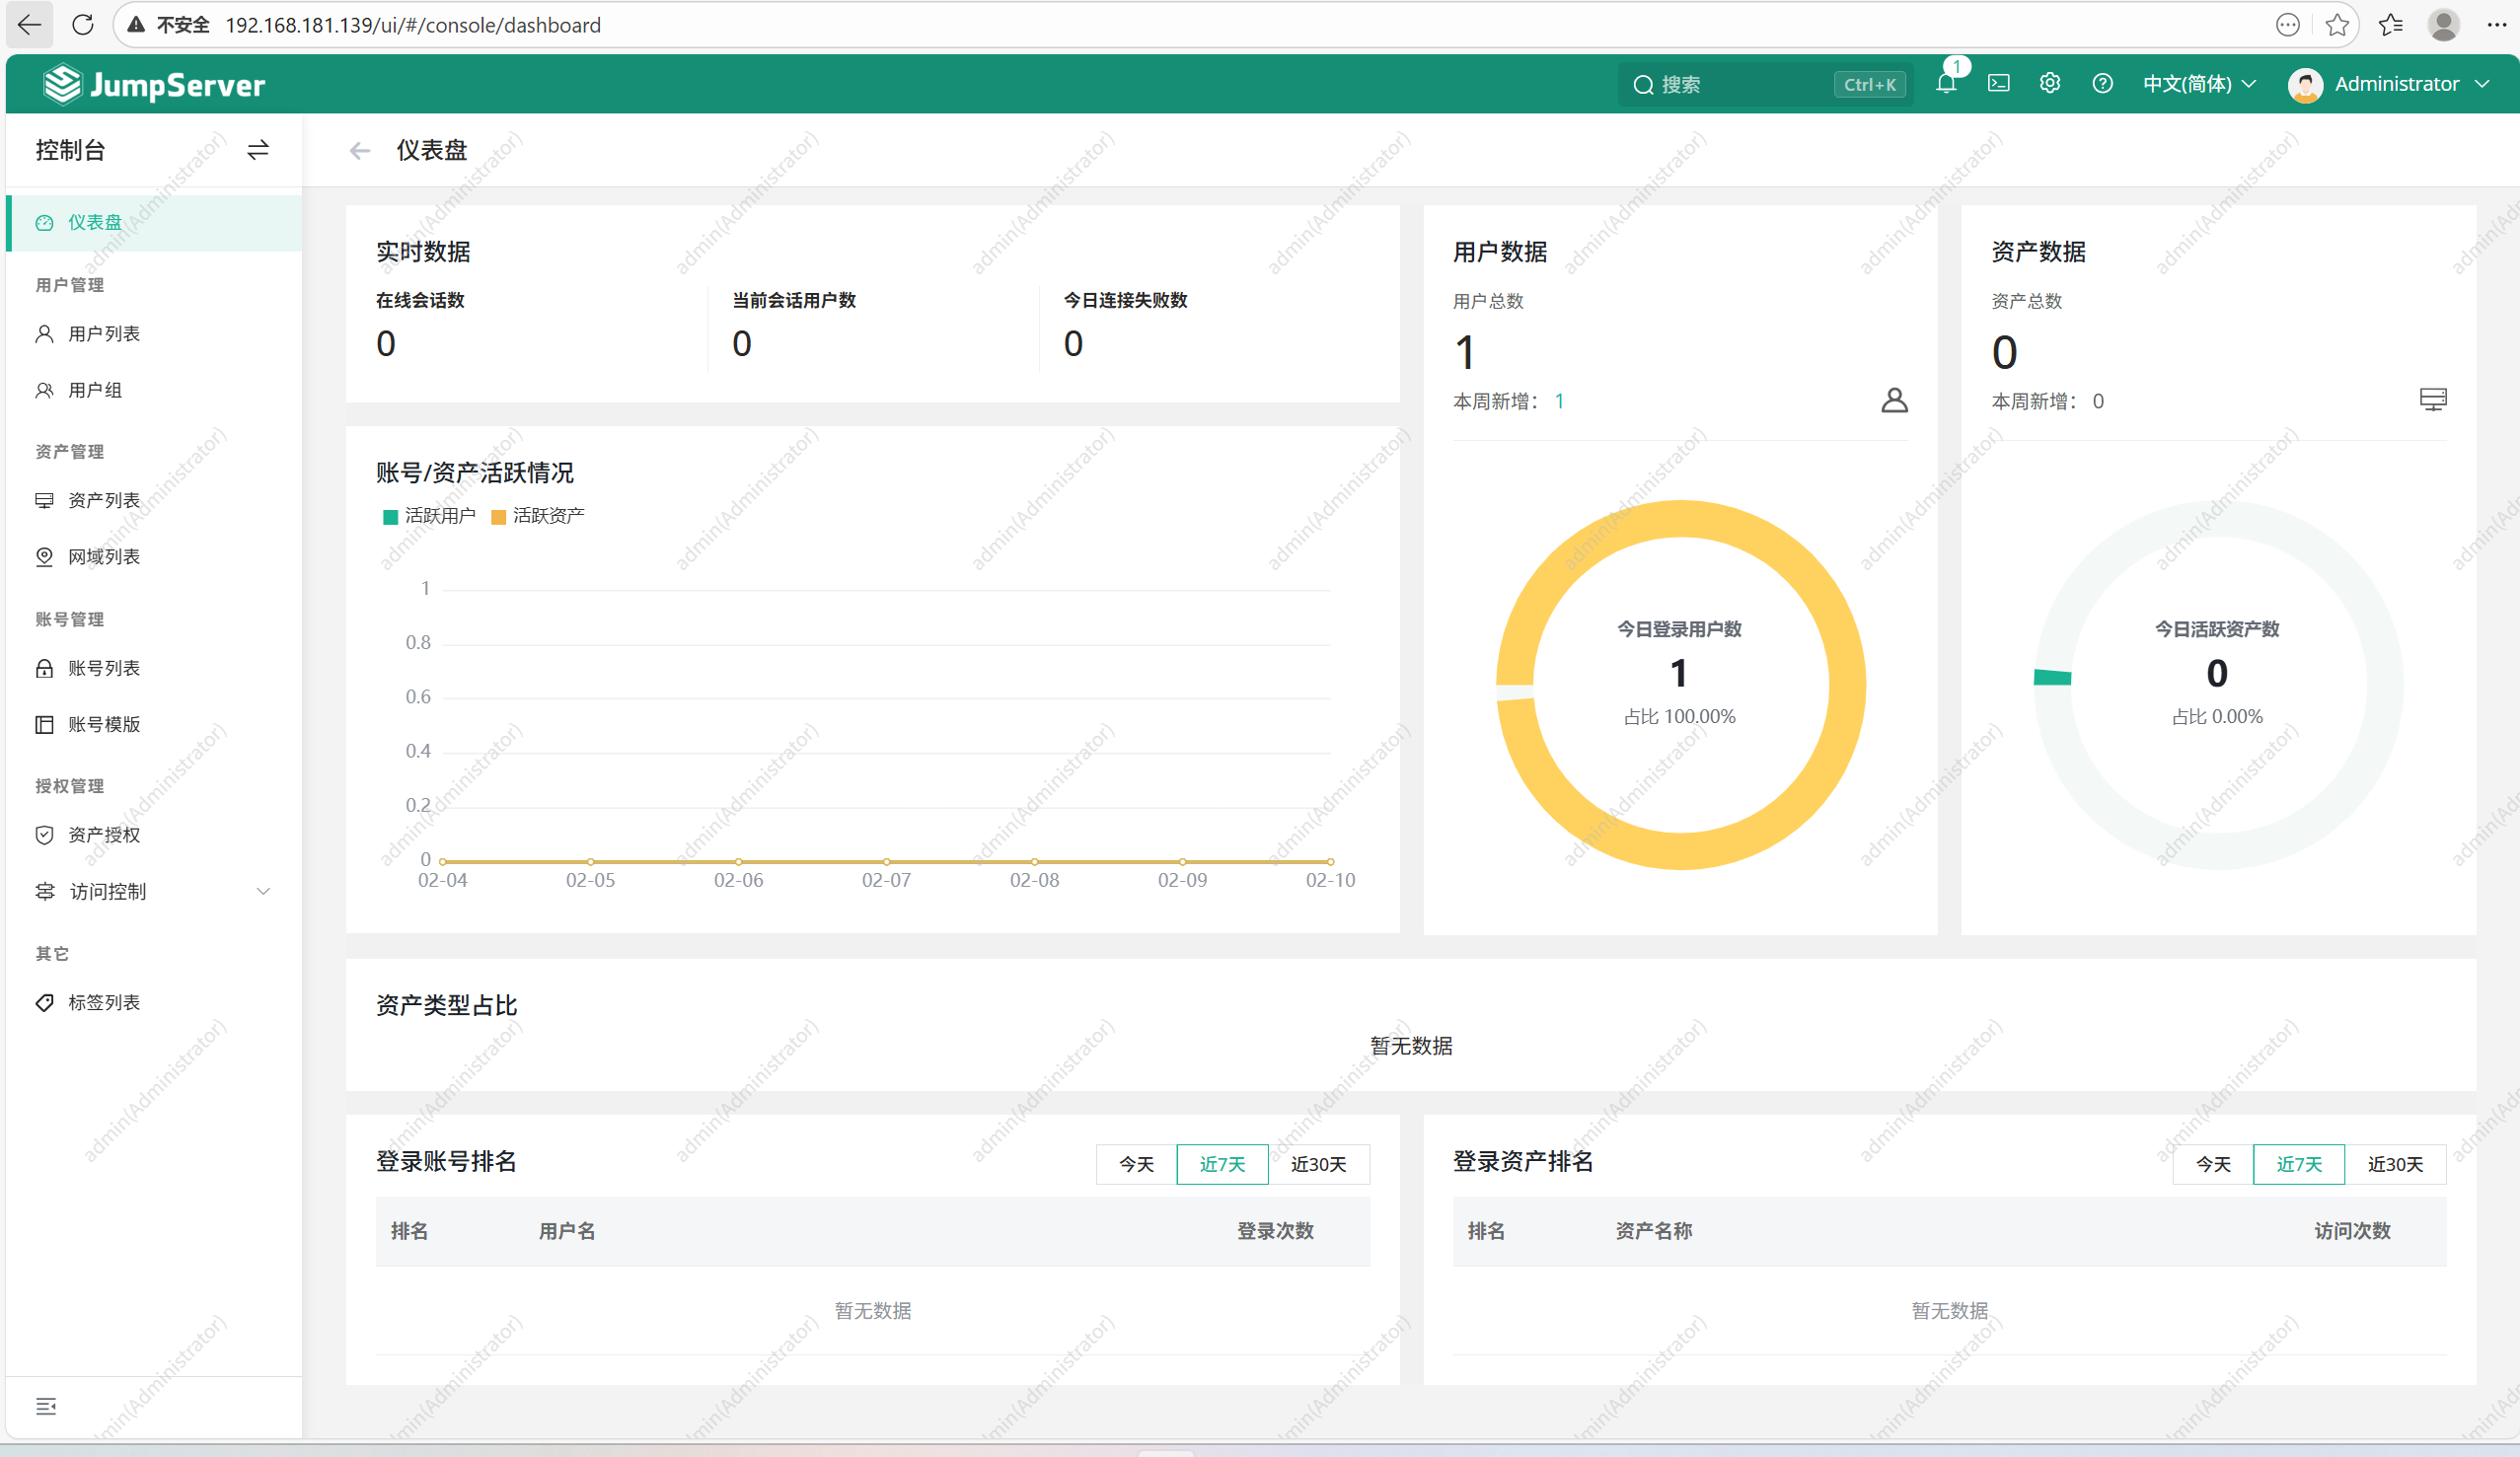
Task: Open the web terminal icon
Action: point(1998,84)
